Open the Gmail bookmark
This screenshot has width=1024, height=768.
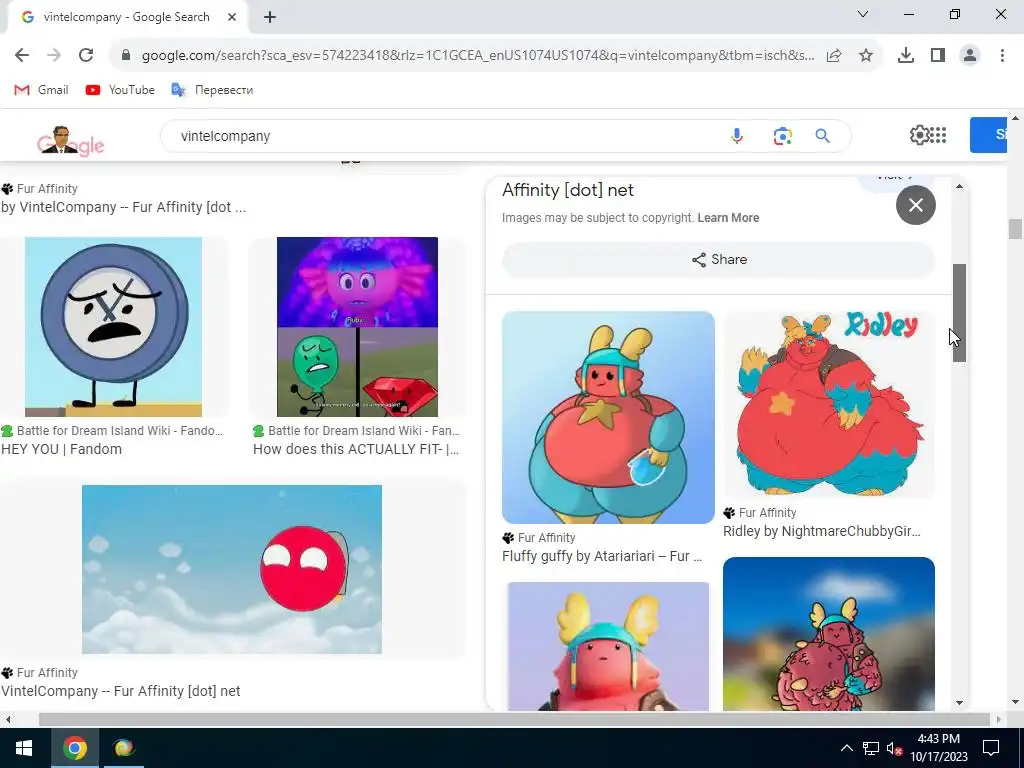(41, 89)
